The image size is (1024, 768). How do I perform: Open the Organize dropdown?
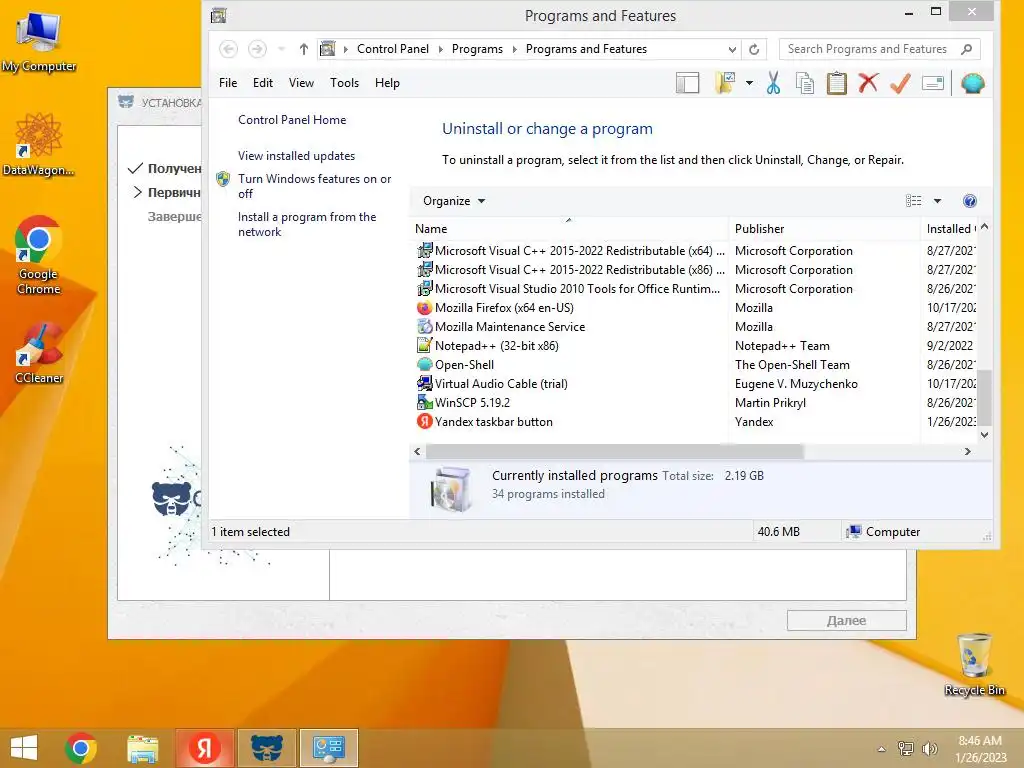(x=454, y=201)
